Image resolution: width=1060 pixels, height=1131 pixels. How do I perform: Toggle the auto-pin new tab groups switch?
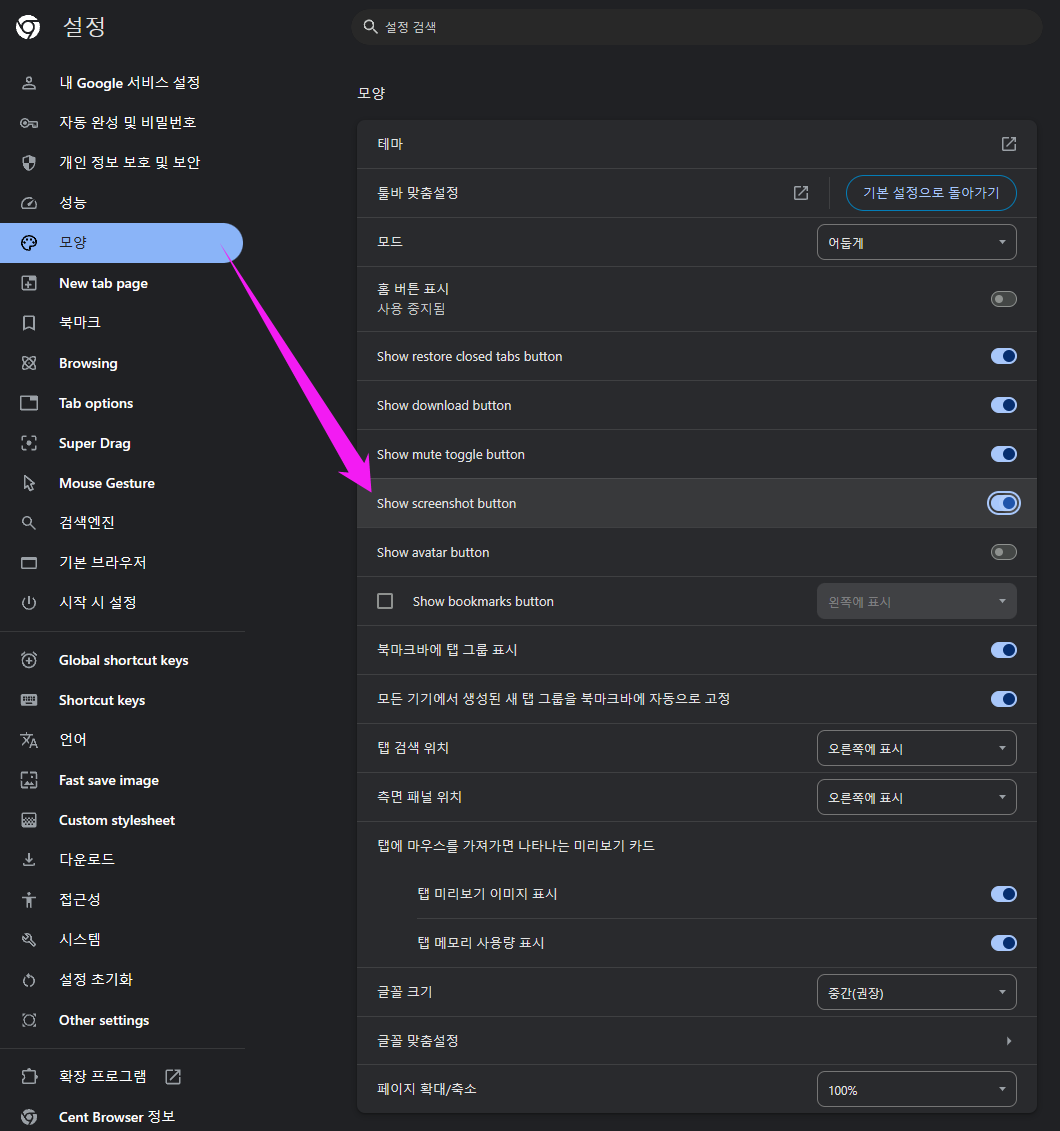(1003, 699)
